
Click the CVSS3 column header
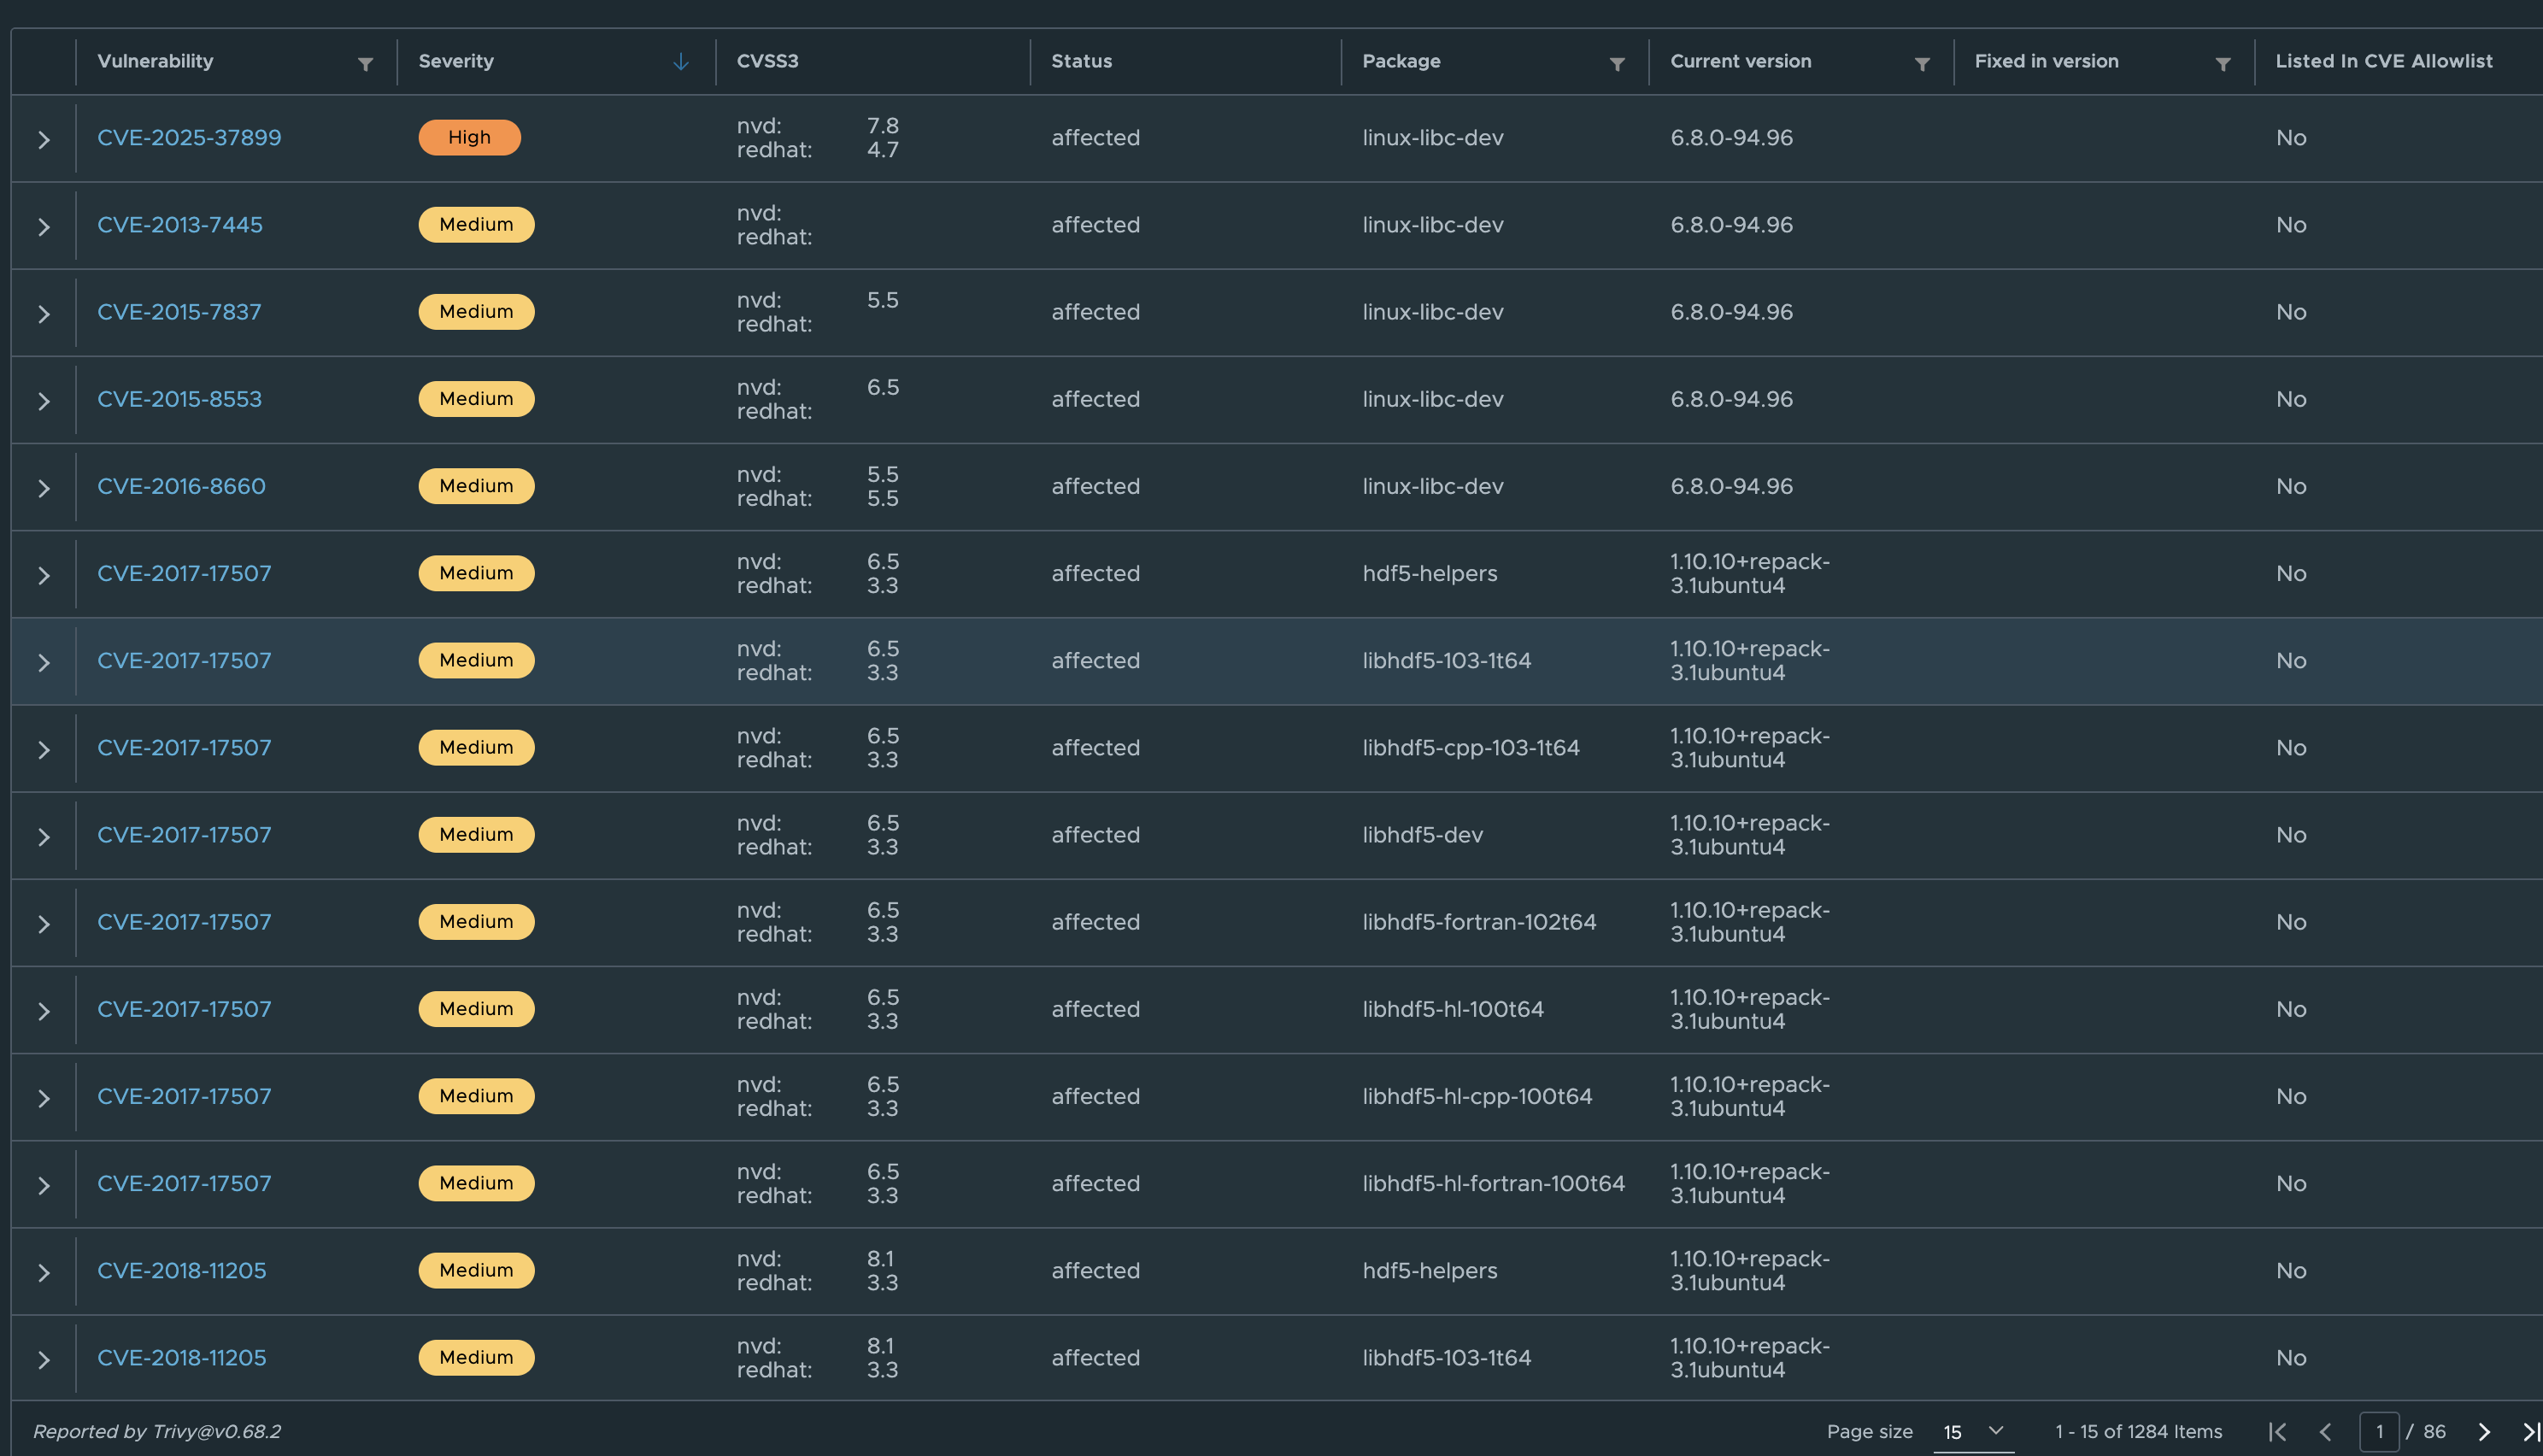(767, 61)
